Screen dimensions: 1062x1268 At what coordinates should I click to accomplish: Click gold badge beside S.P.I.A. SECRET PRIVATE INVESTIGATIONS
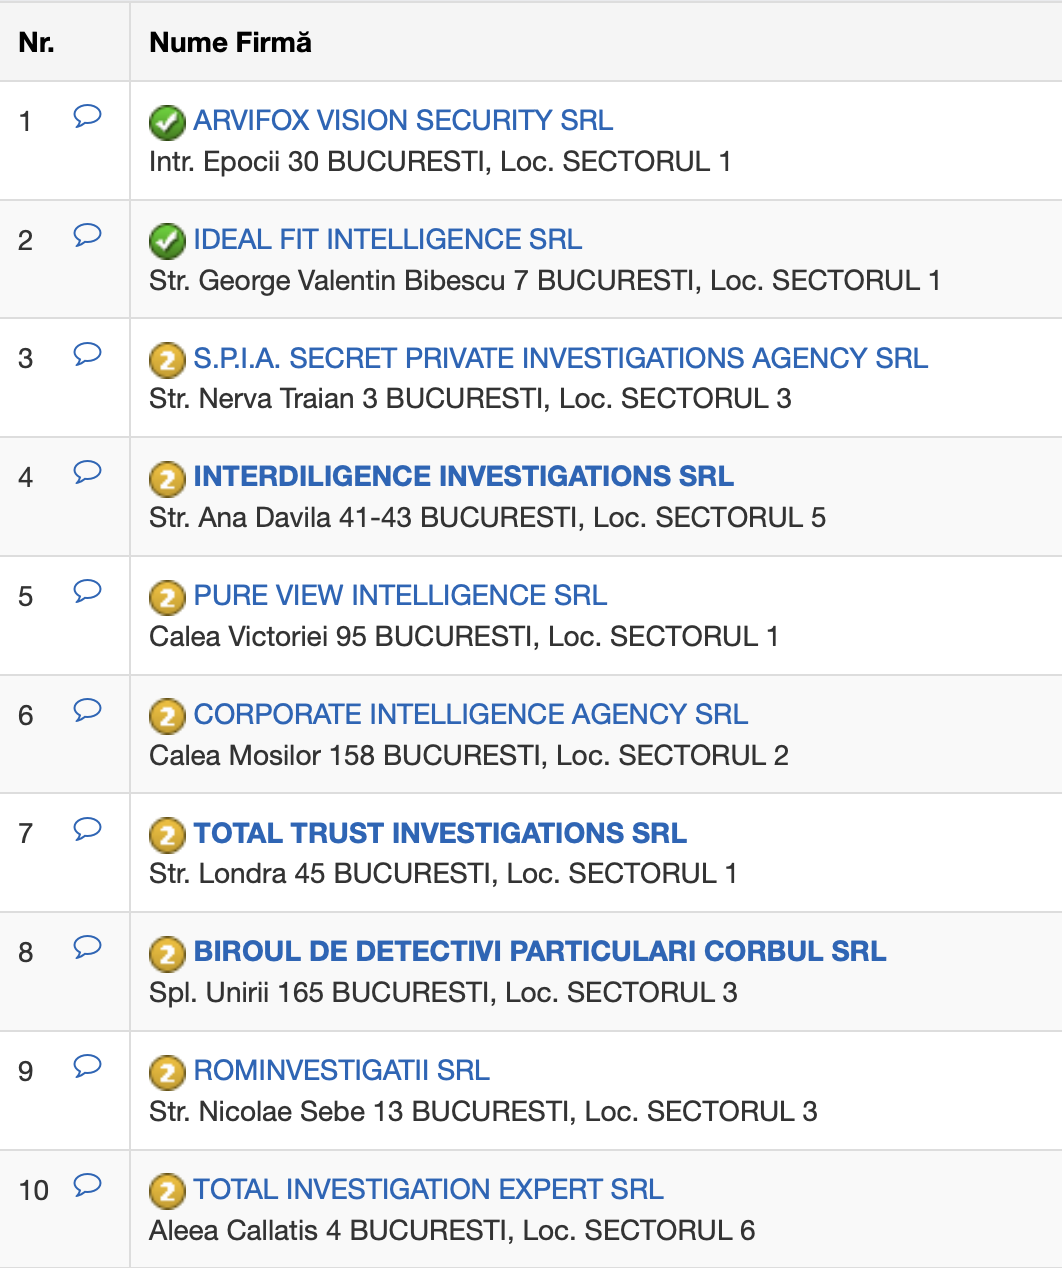coord(167,360)
